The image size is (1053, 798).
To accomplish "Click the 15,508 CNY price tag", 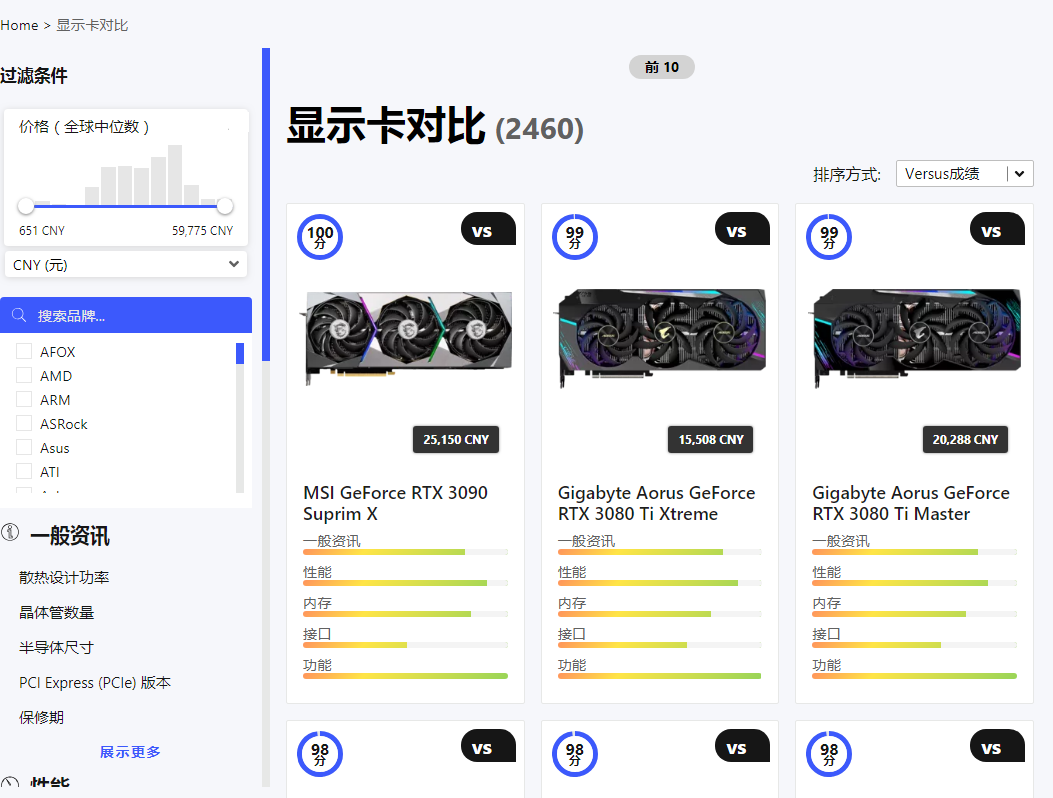I will tap(711, 439).
